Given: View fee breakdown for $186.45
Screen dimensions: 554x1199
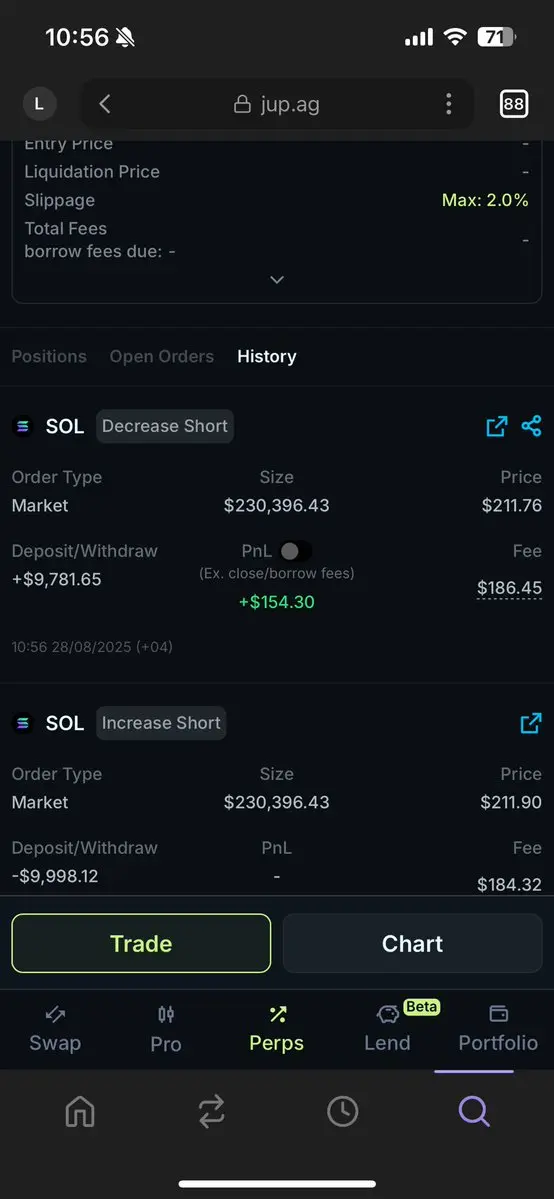Looking at the screenshot, I should point(509,588).
